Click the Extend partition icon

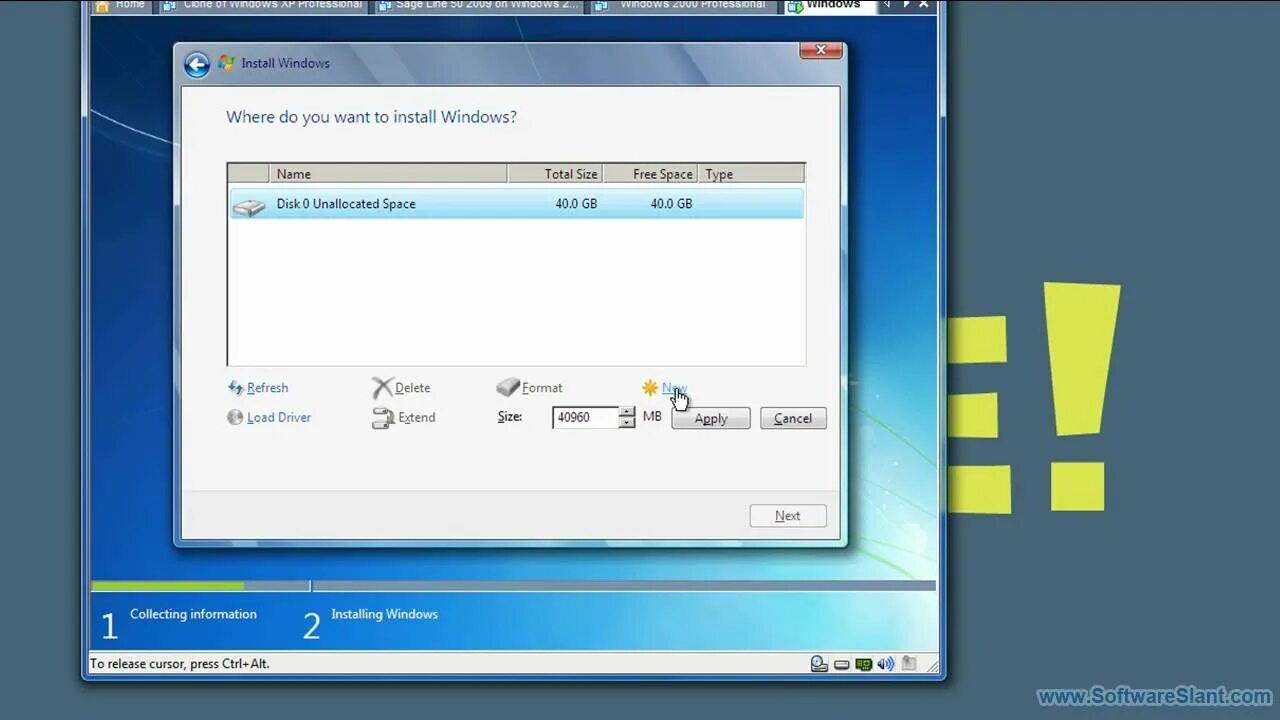(382, 418)
